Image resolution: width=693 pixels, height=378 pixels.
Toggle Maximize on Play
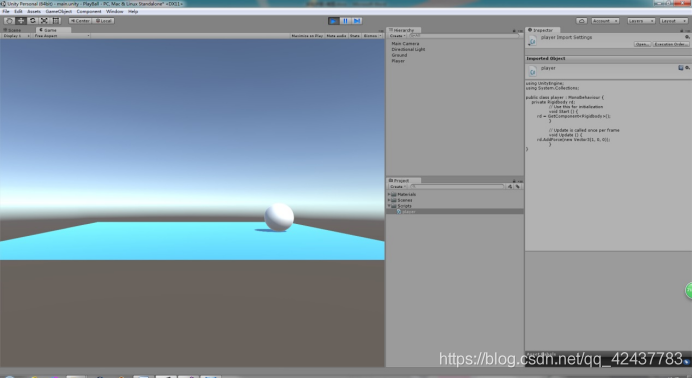(x=307, y=36)
